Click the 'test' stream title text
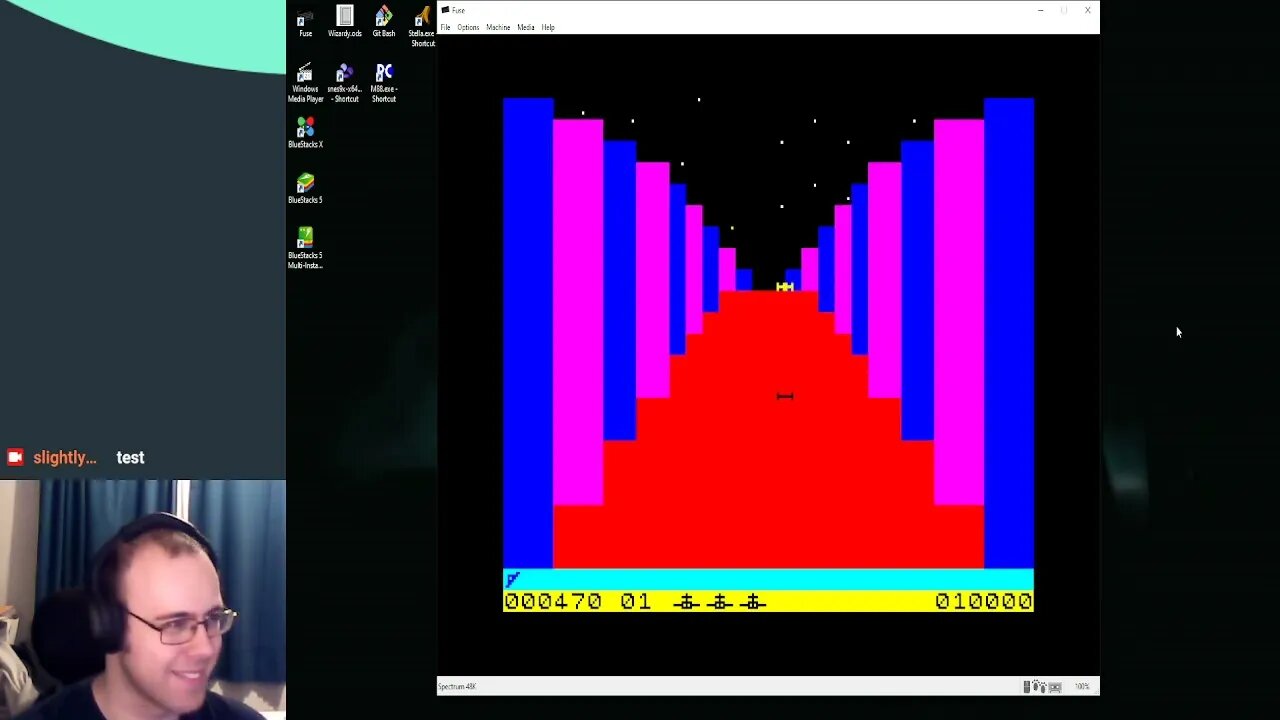This screenshot has width=1280, height=720. [x=130, y=457]
